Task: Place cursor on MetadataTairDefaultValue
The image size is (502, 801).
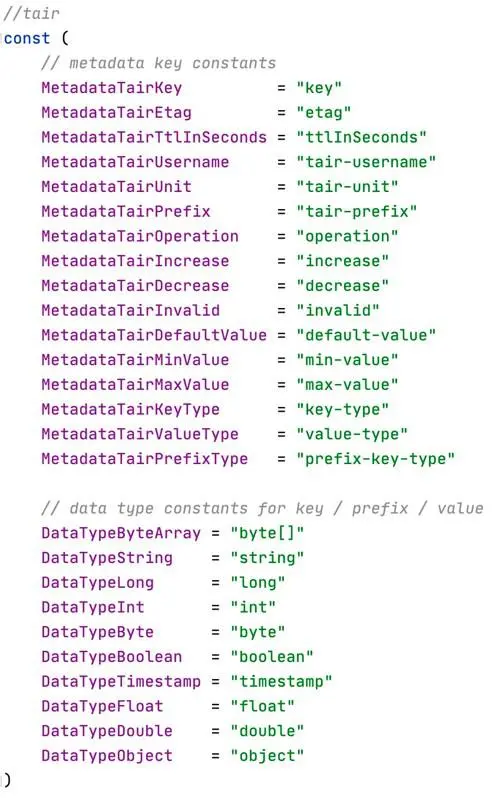Action: [x=154, y=335]
